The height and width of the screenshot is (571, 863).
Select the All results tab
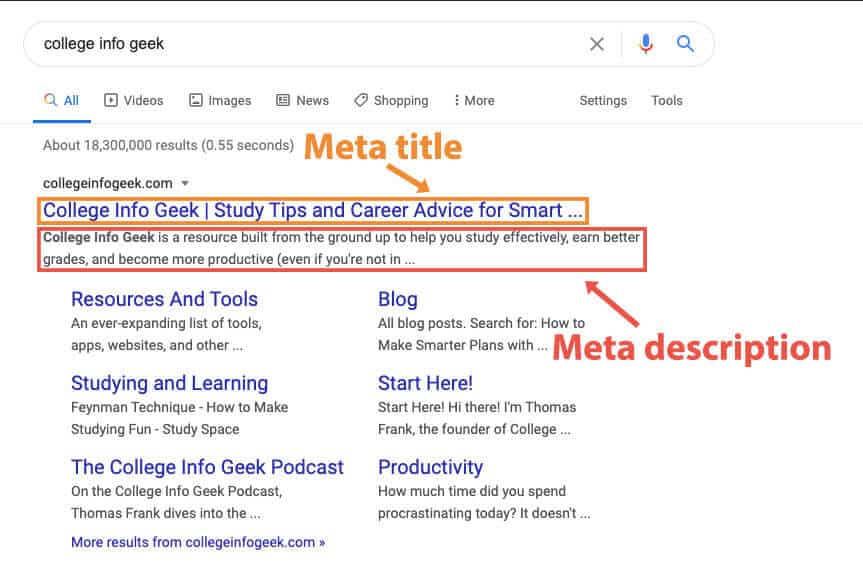[x=61, y=101]
